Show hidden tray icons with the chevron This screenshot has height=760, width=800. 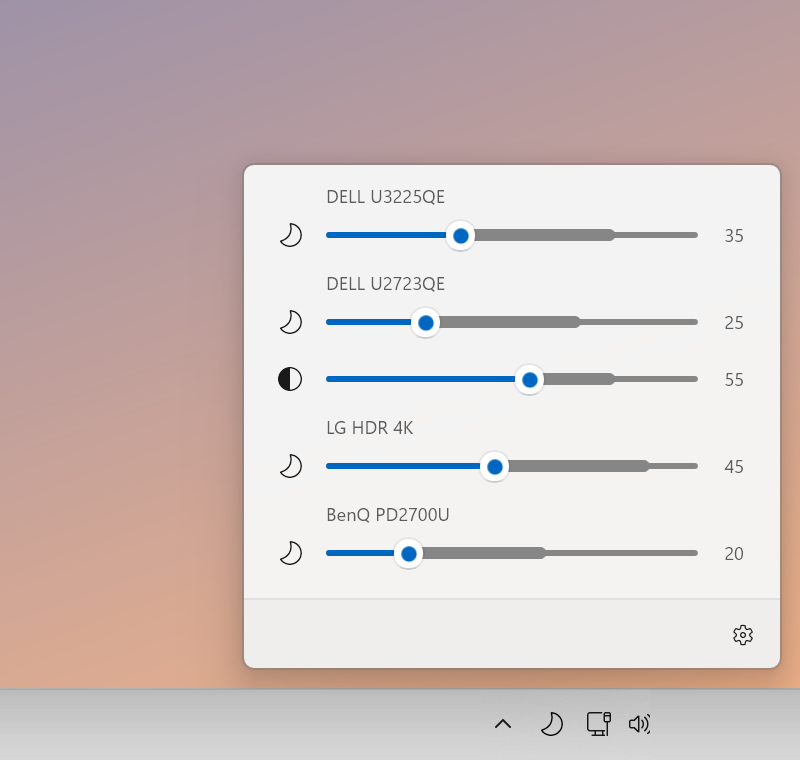pos(503,724)
